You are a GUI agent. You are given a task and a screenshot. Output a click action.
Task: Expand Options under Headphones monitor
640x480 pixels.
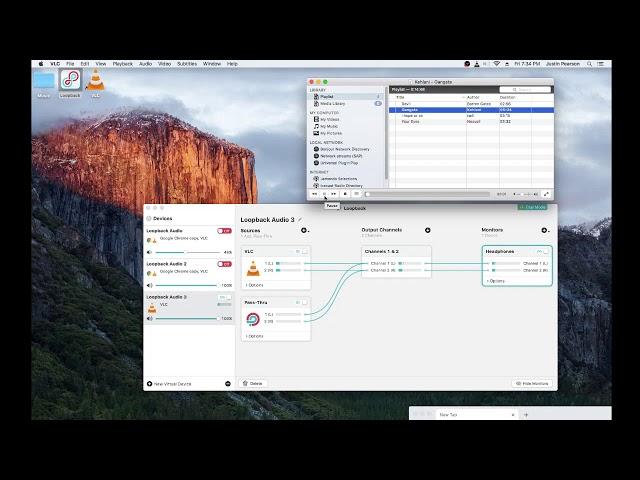[496, 281]
